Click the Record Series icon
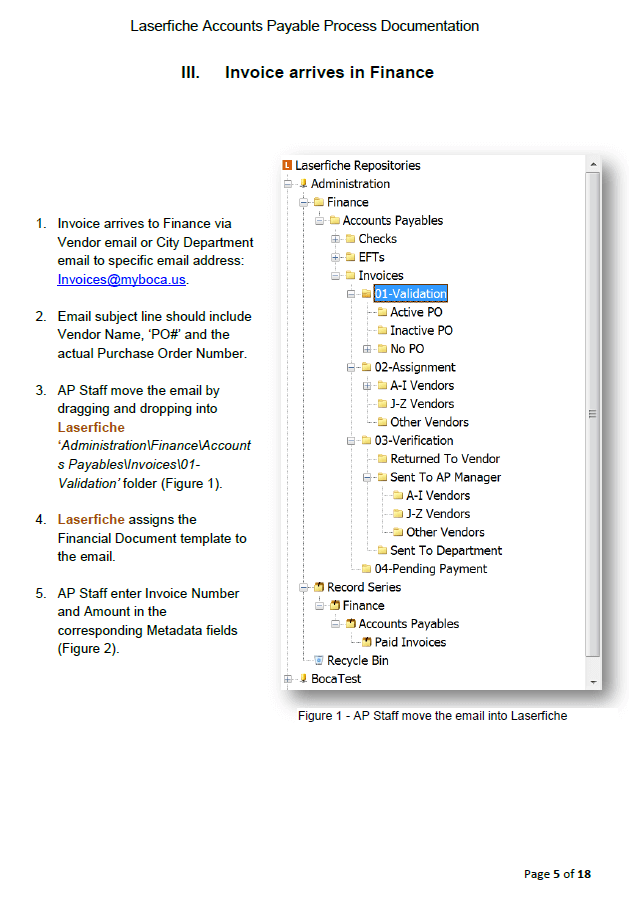This screenshot has width=629, height=900. (x=319, y=587)
